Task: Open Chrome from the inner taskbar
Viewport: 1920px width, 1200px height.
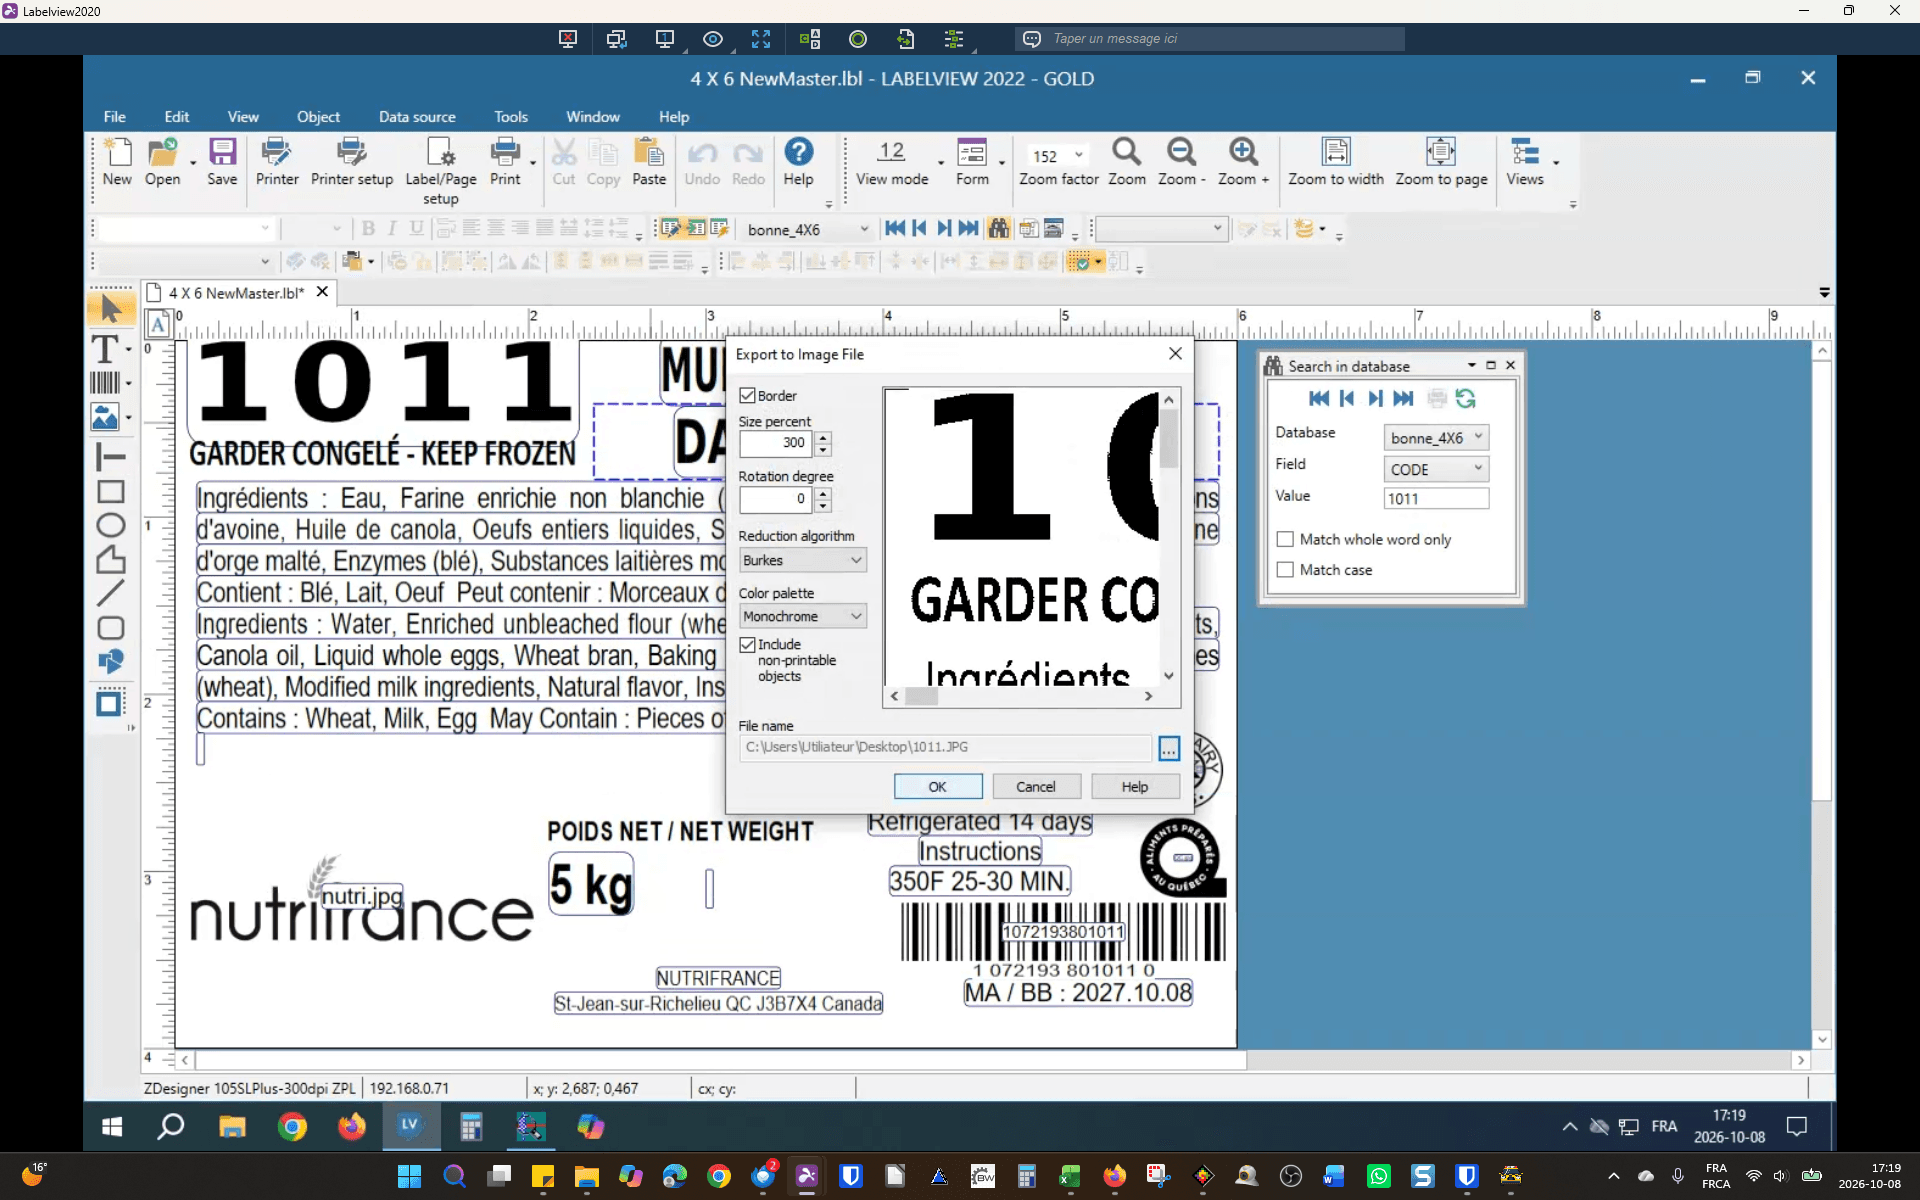Action: tap(292, 1127)
